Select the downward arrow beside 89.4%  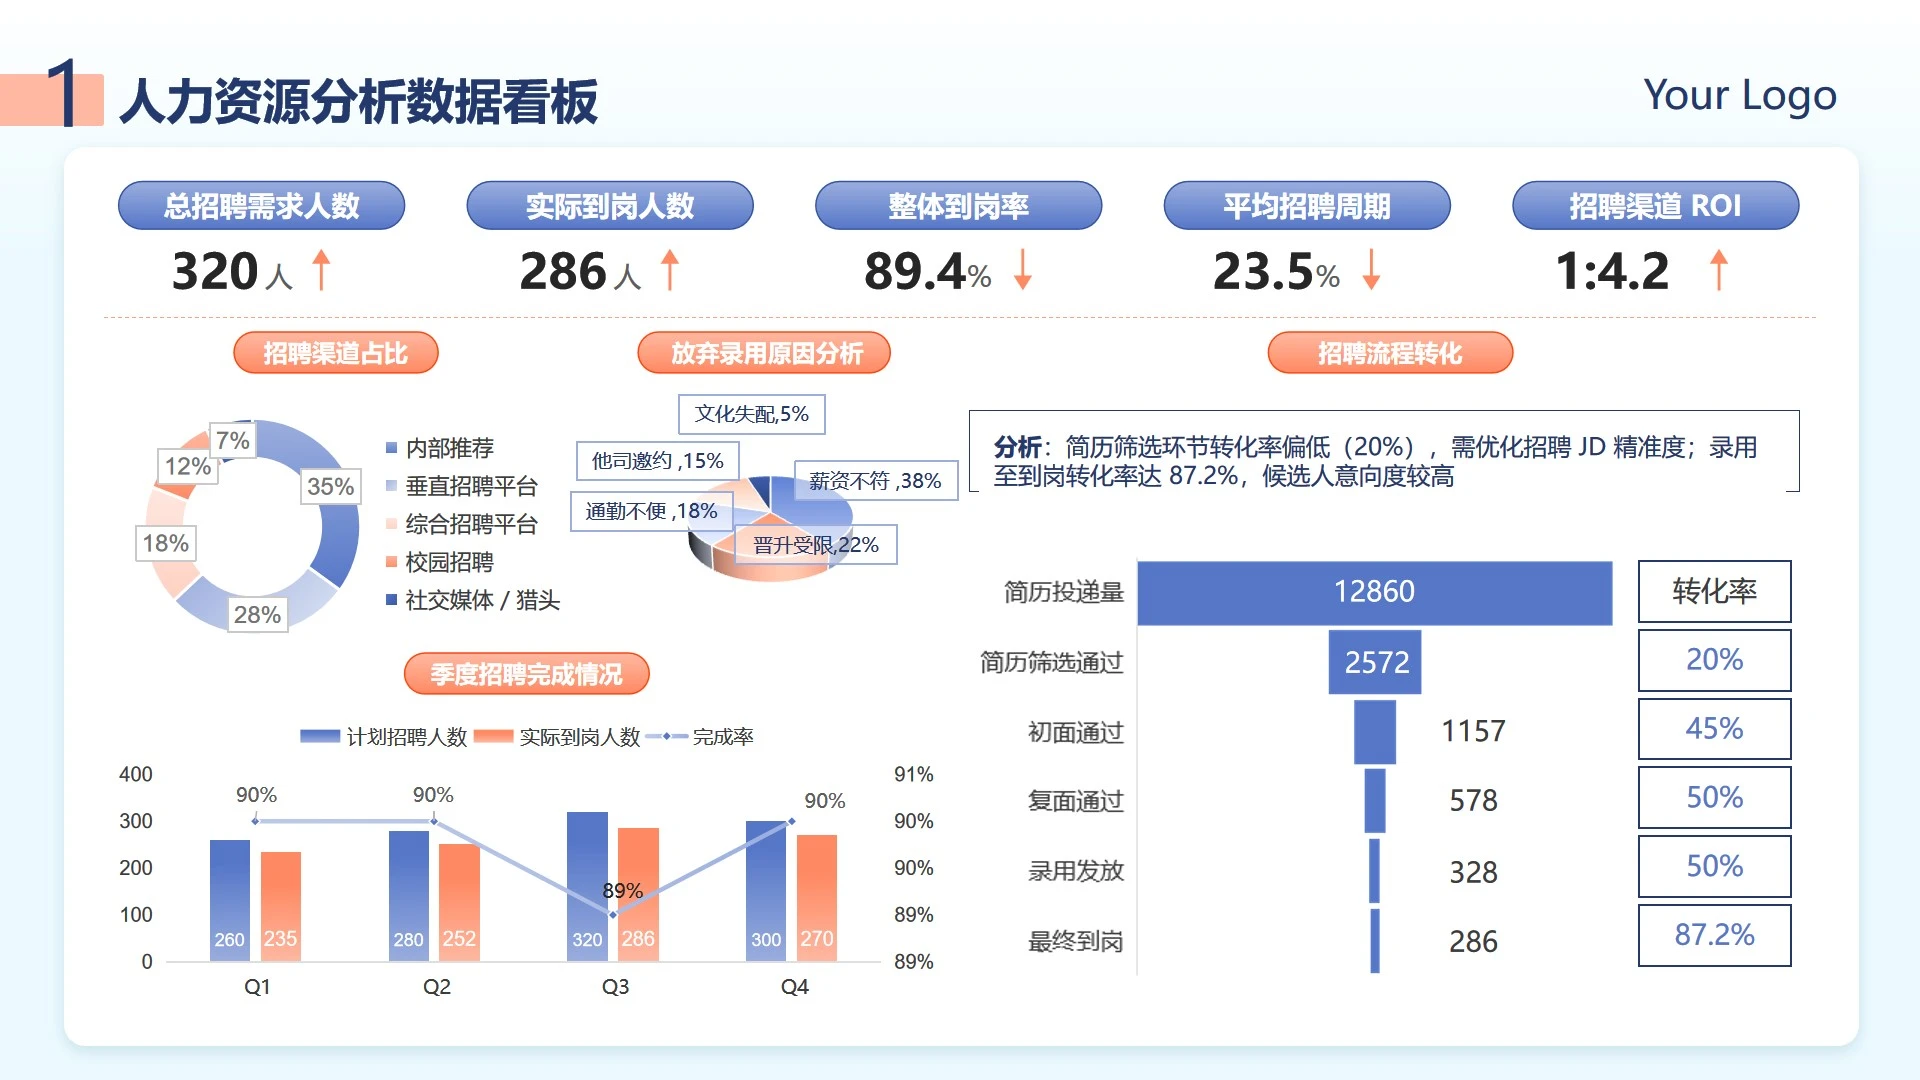pos(1022,270)
